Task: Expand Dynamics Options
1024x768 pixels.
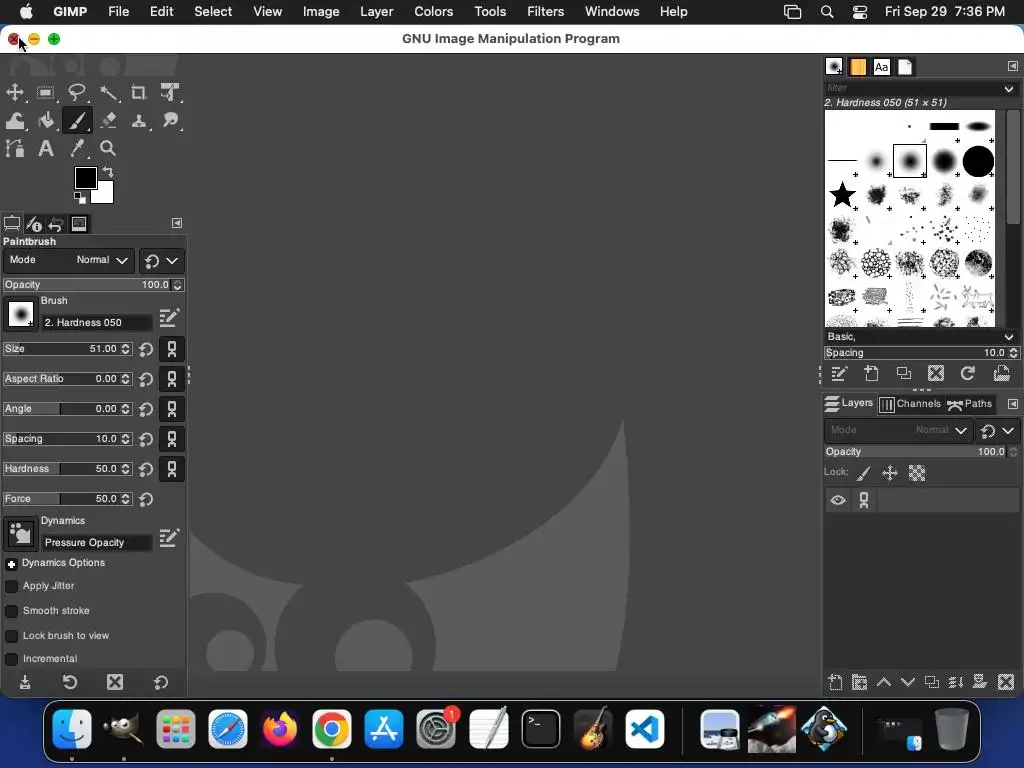Action: 11,564
